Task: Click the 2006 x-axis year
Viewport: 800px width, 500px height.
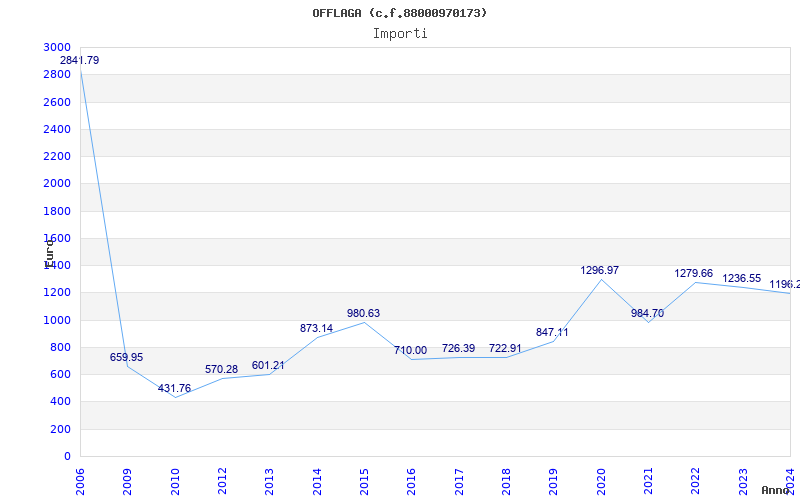Action: [80, 481]
